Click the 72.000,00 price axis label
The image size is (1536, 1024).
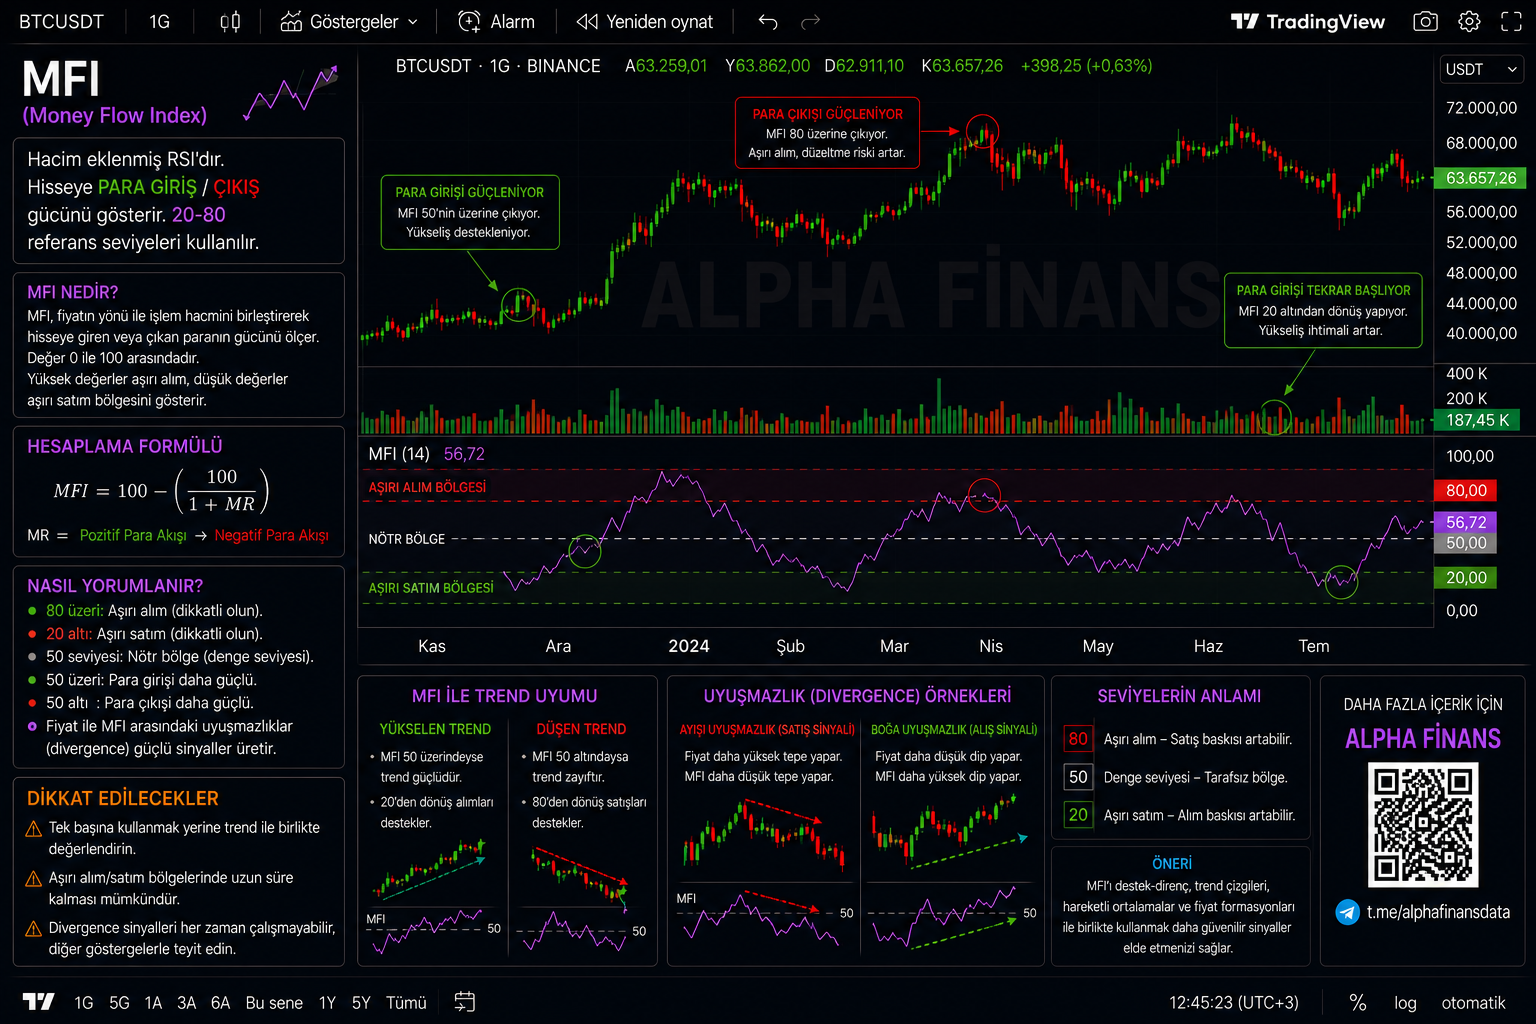coord(1481,108)
